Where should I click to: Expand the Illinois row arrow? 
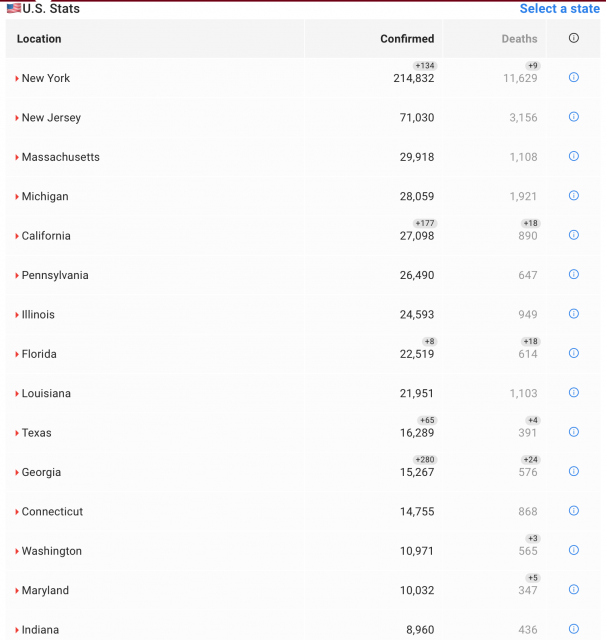17,315
